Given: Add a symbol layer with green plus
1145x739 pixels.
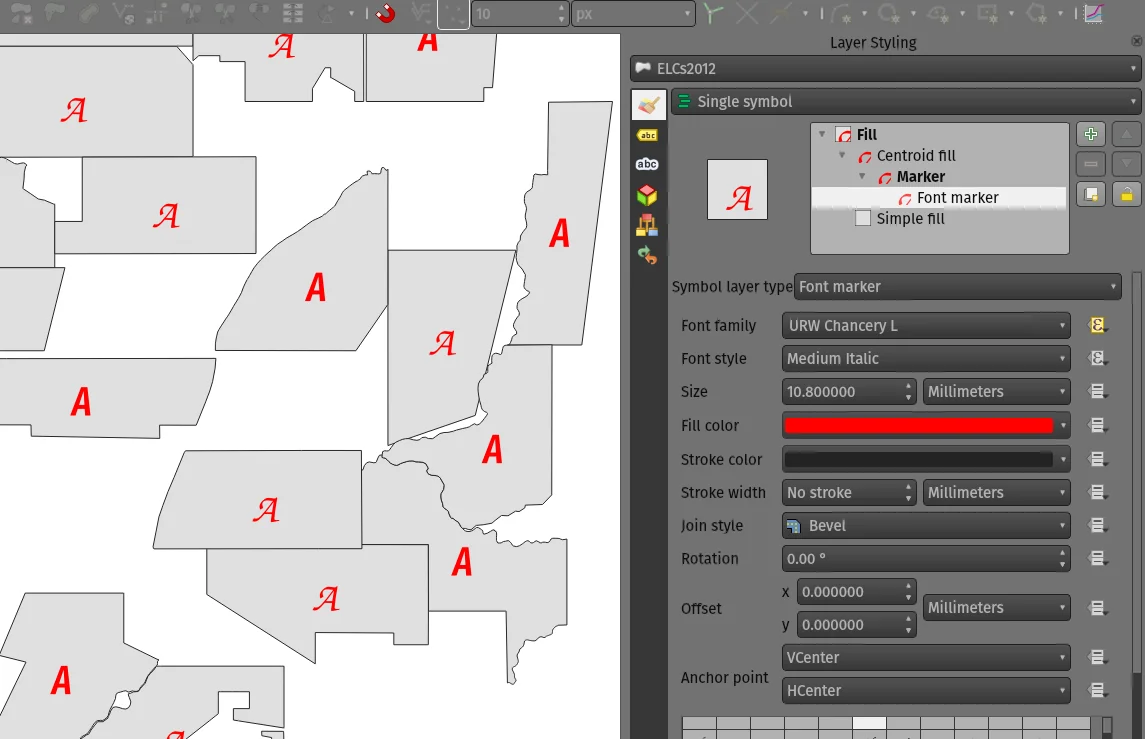Looking at the screenshot, I should point(1091,135).
